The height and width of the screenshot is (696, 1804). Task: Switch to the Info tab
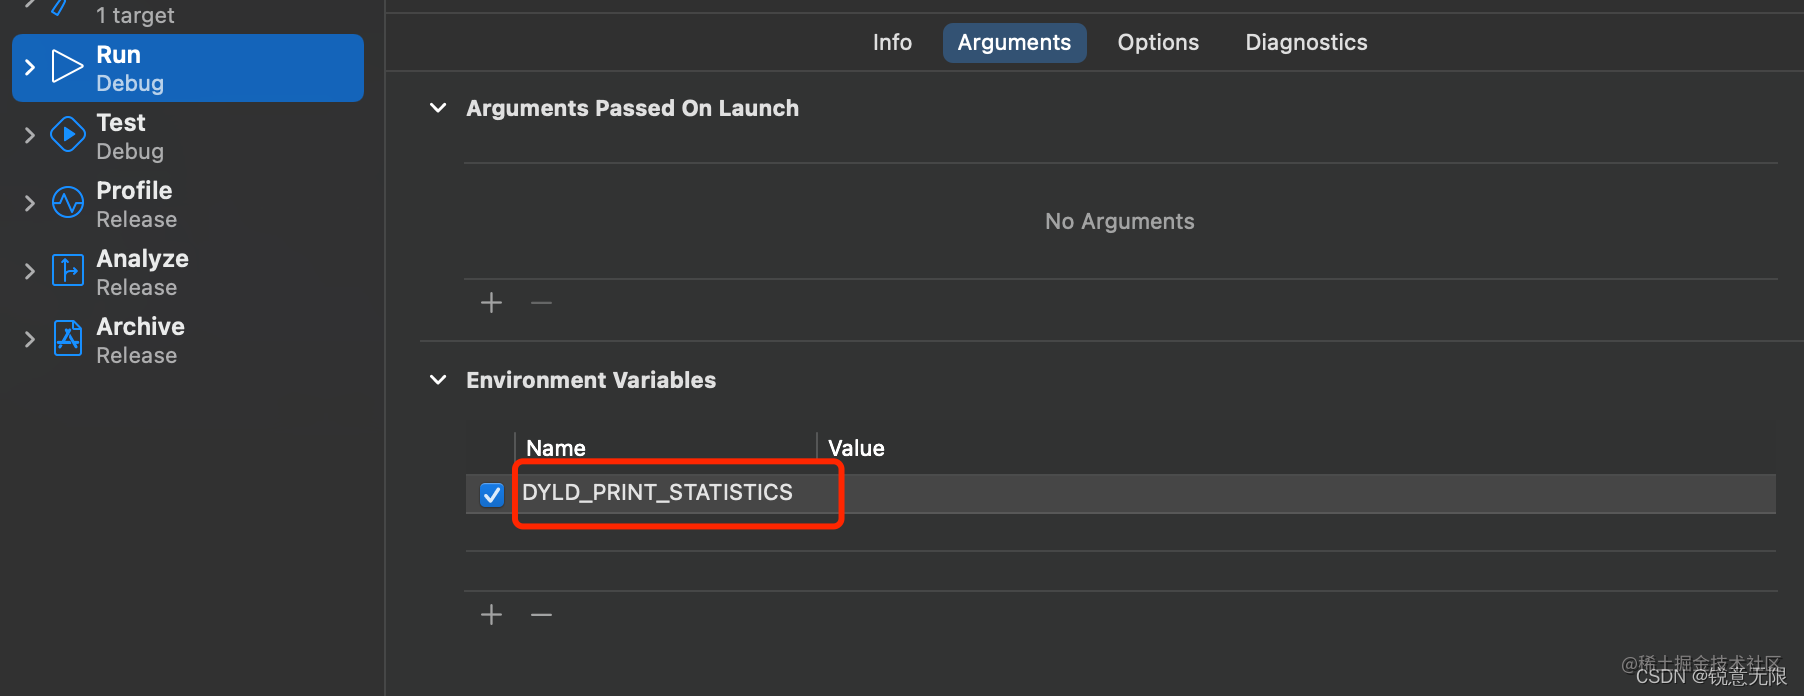tap(892, 42)
